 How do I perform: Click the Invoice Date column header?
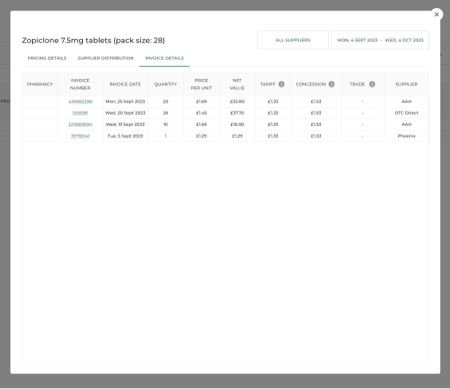click(x=125, y=84)
